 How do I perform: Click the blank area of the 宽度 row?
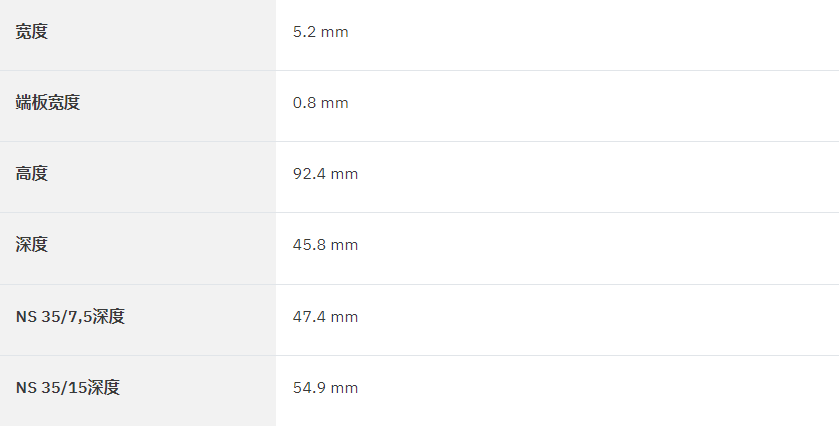click(594, 35)
